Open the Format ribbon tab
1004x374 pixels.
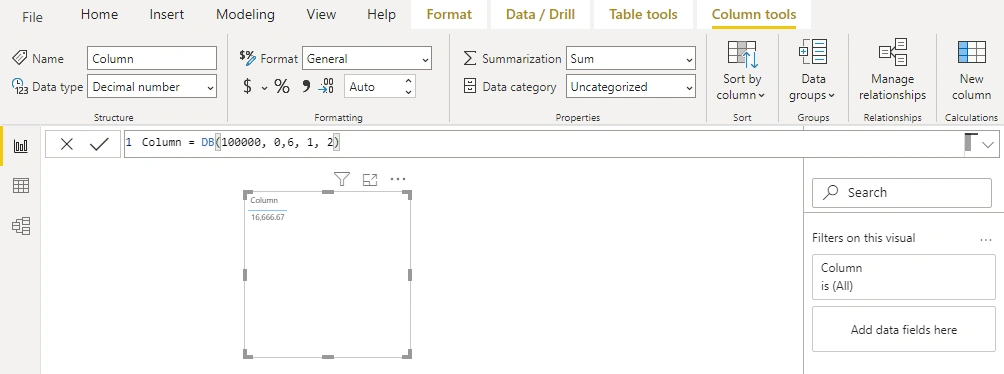449,14
